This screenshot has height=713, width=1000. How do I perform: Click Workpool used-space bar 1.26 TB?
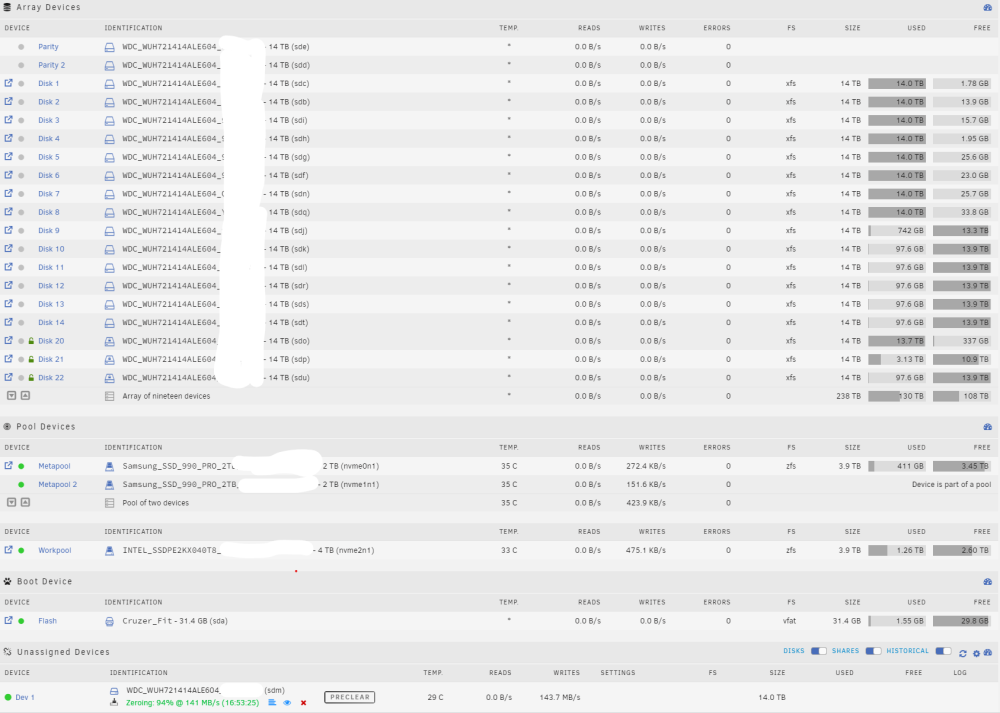897,550
